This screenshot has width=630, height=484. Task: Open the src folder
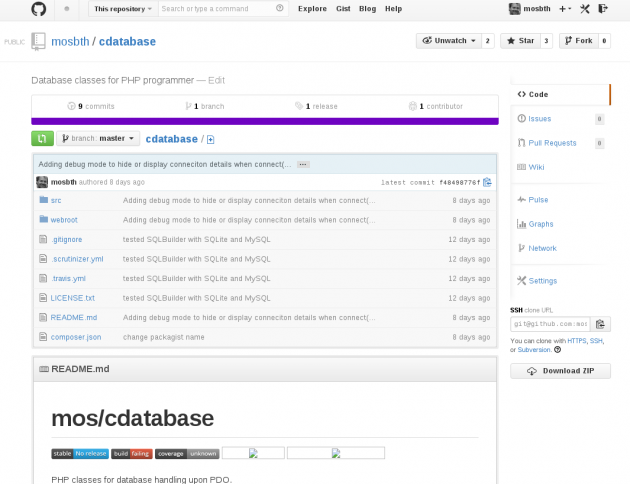[x=56, y=200]
